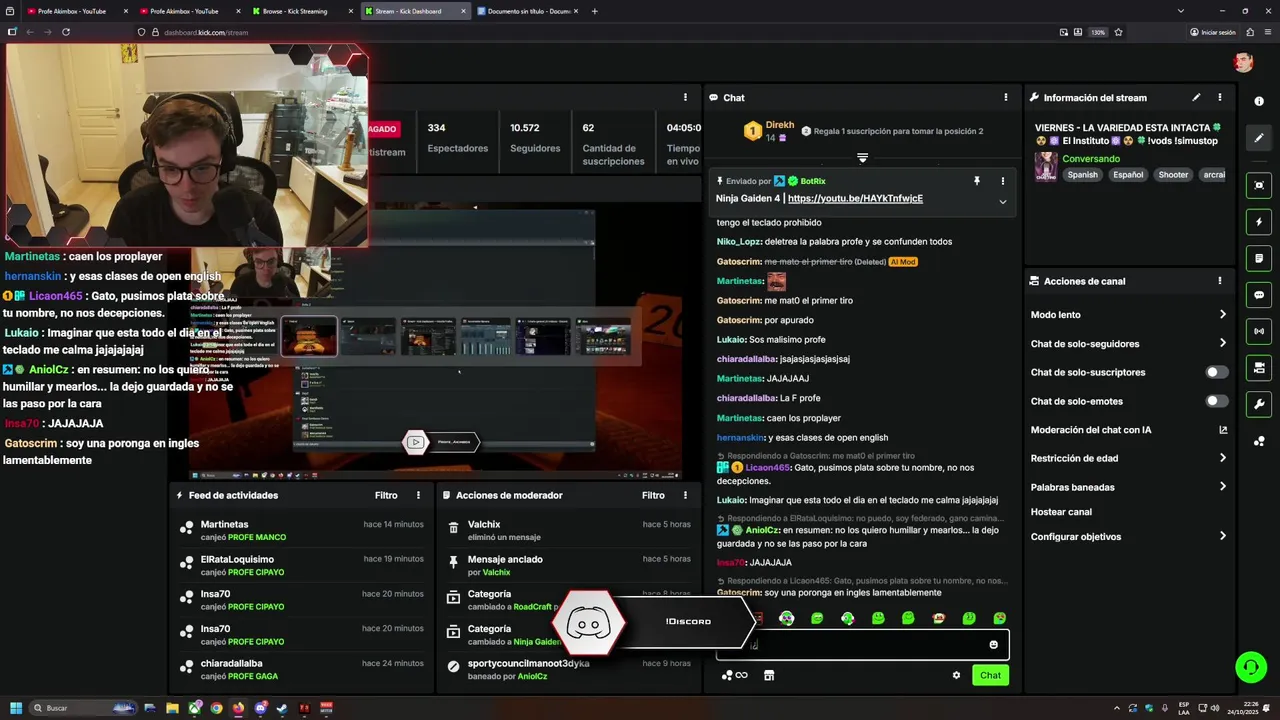This screenshot has width=1280, height=720.
Task: Expand Palabras baneadas options
Action: [x=1223, y=487]
